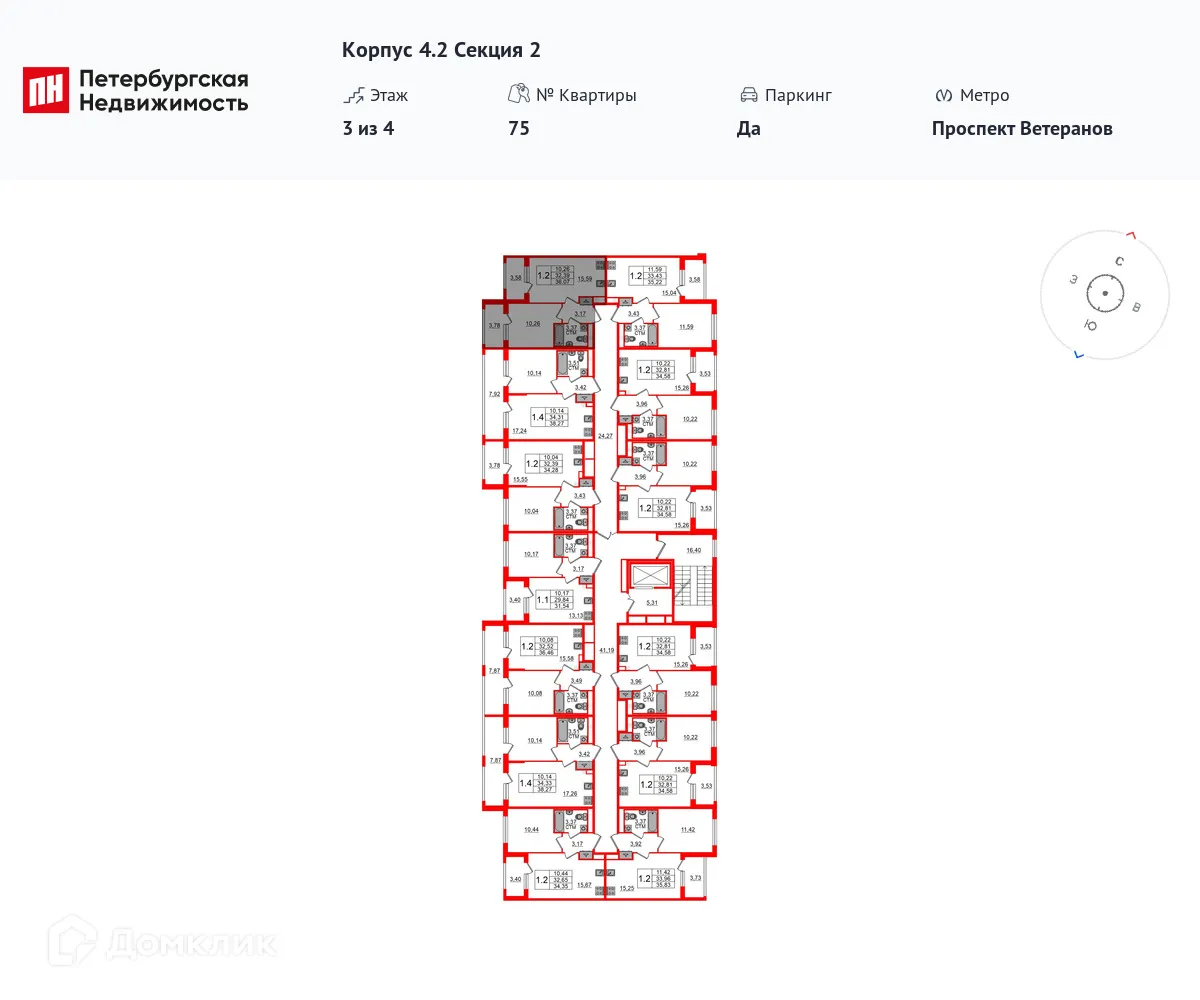
Task: Click the Петербургская Недвижимость company name
Action: coord(163,90)
